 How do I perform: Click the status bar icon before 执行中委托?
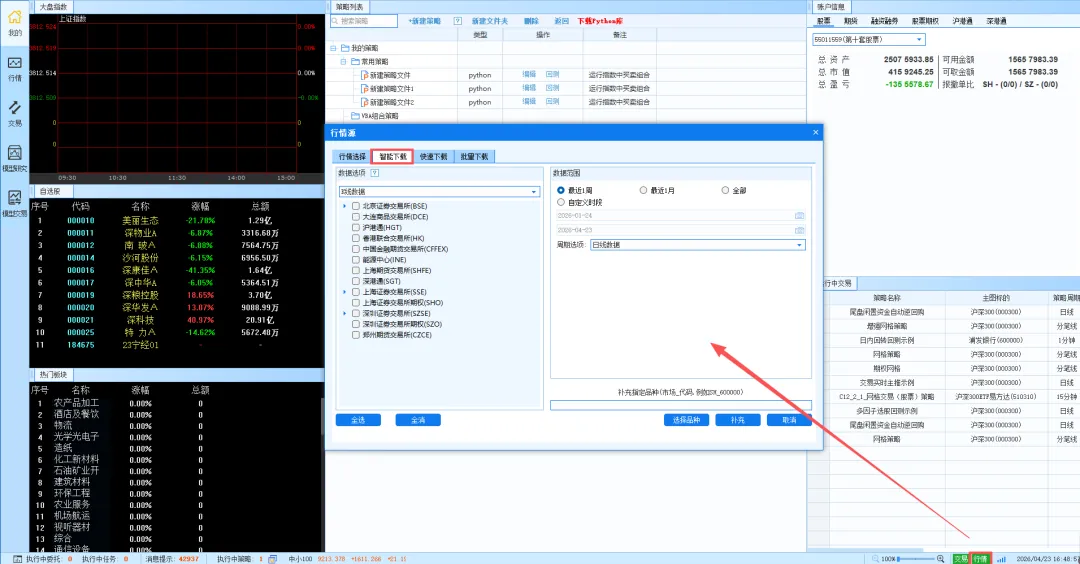pyautogui.click(x=18, y=559)
